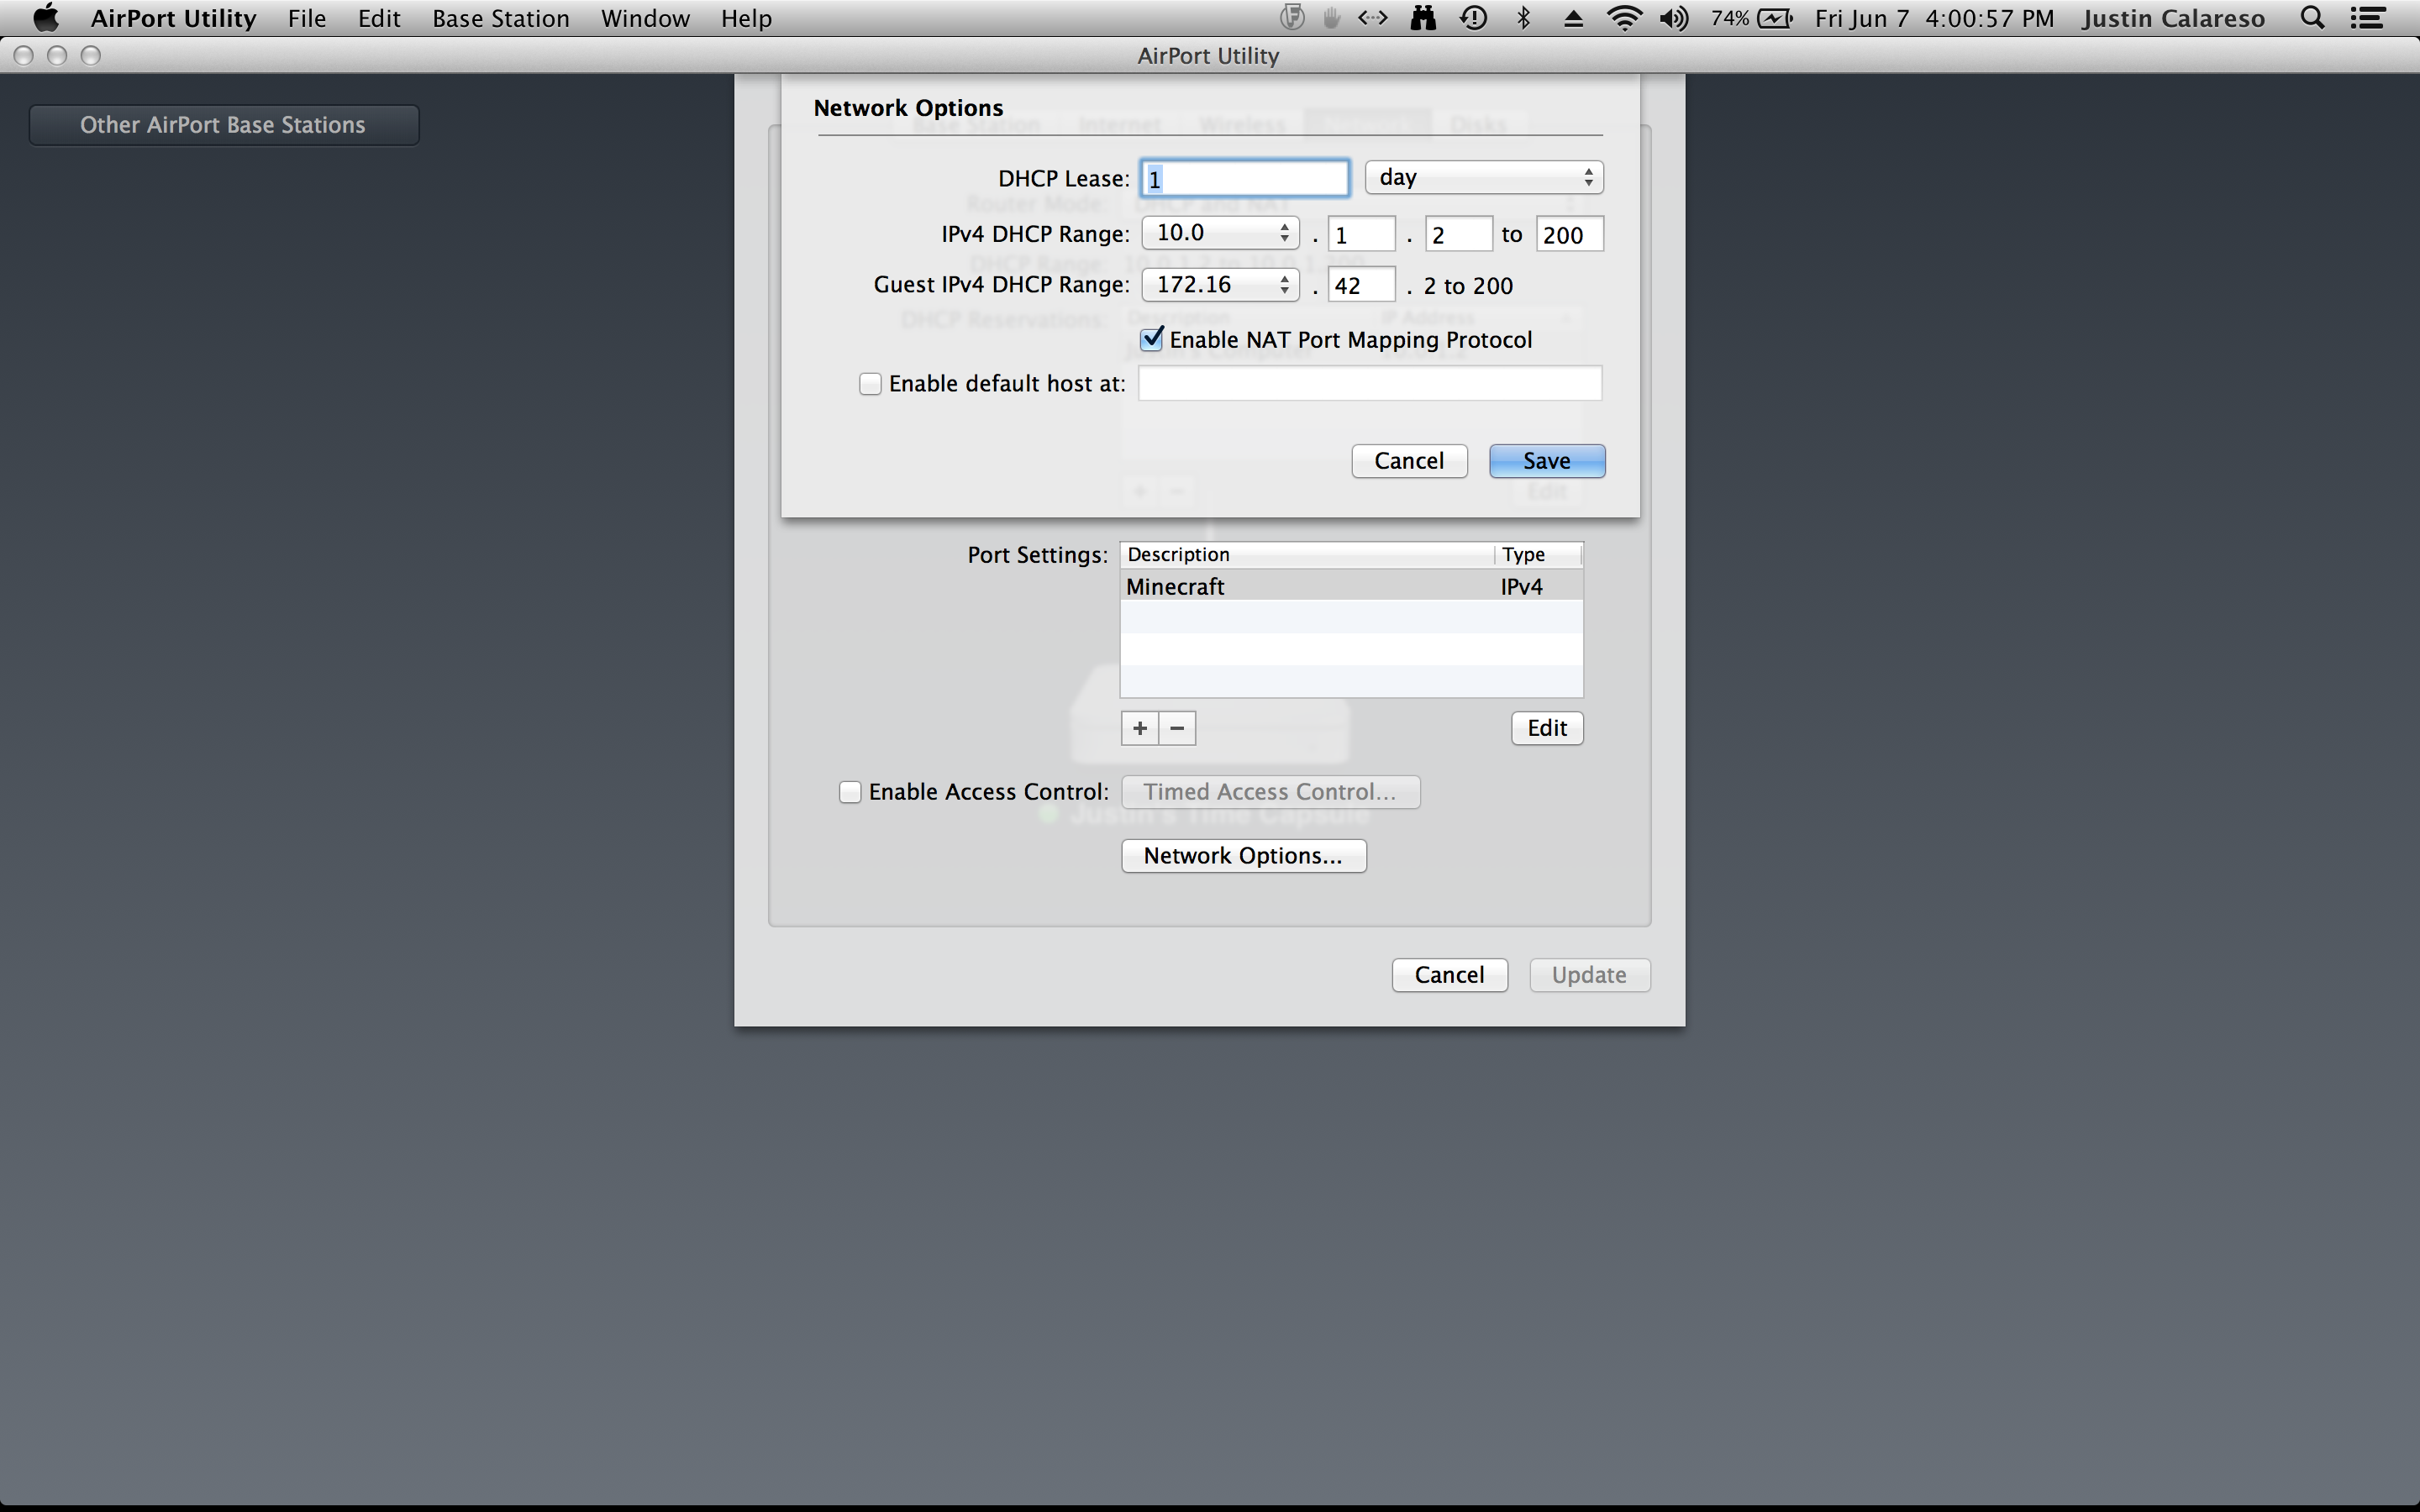Click the plus icon under Port Settings
Screen dimensions: 2420x1512
pyautogui.click(x=1139, y=728)
